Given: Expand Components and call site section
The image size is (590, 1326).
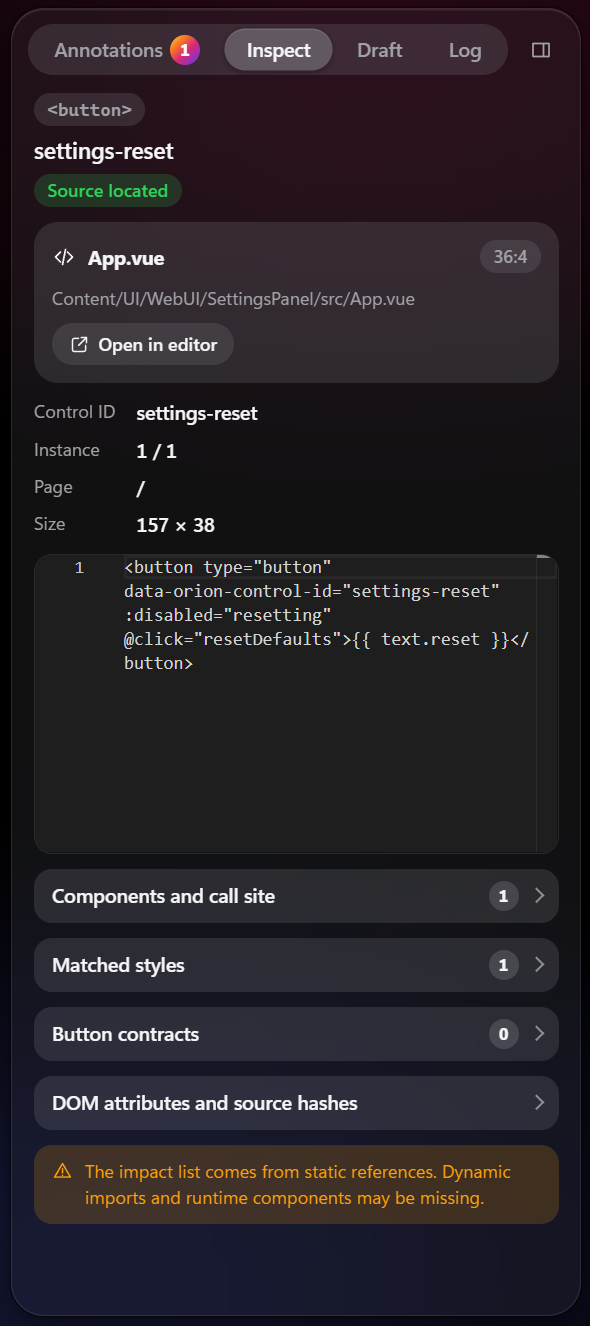Looking at the screenshot, I should coord(296,896).
